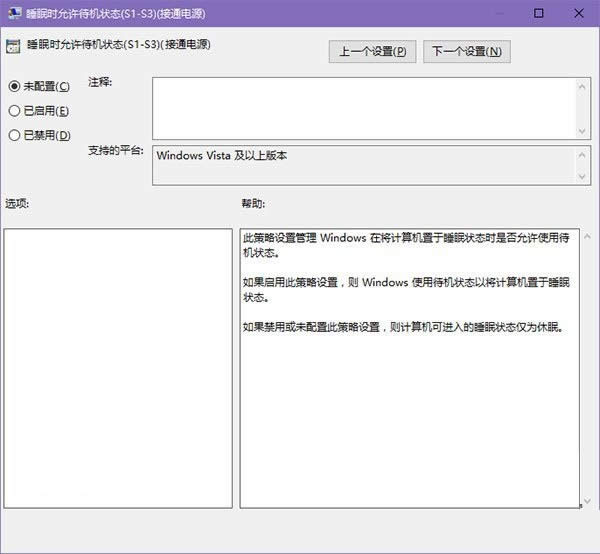This screenshot has height=554, width=600.
Task: Click inside the empty 选项 options pane
Action: pos(118,367)
